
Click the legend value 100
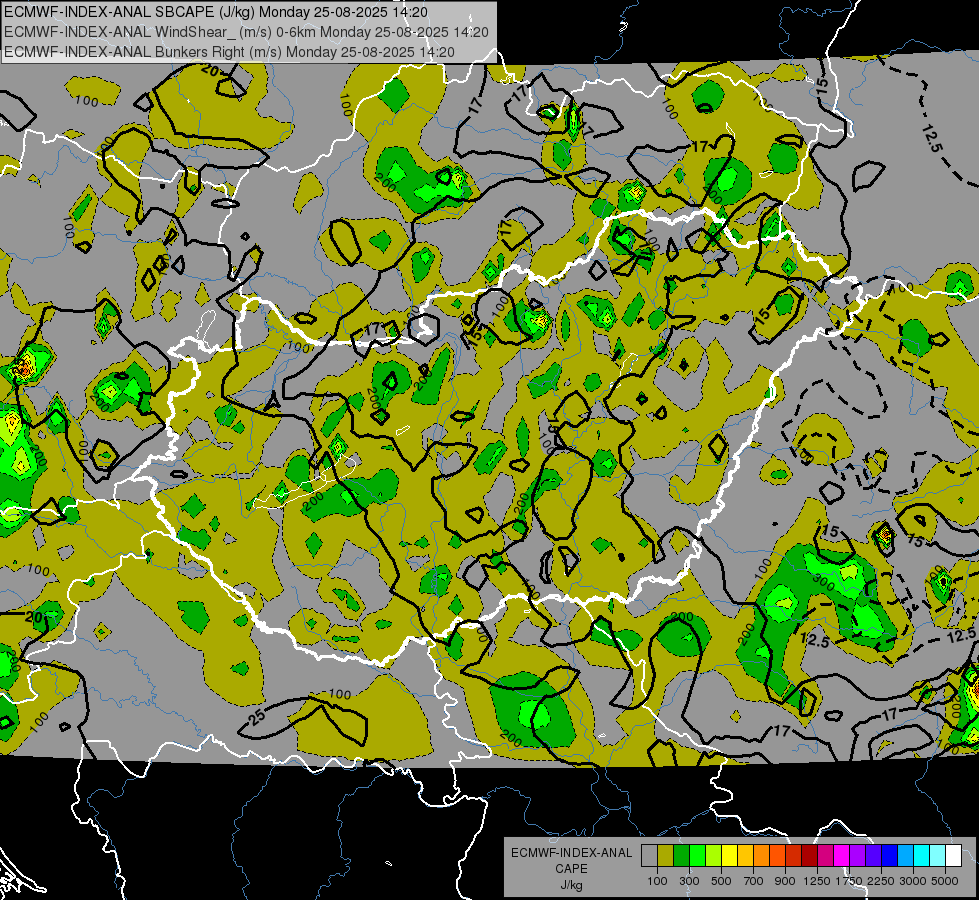pos(657,881)
